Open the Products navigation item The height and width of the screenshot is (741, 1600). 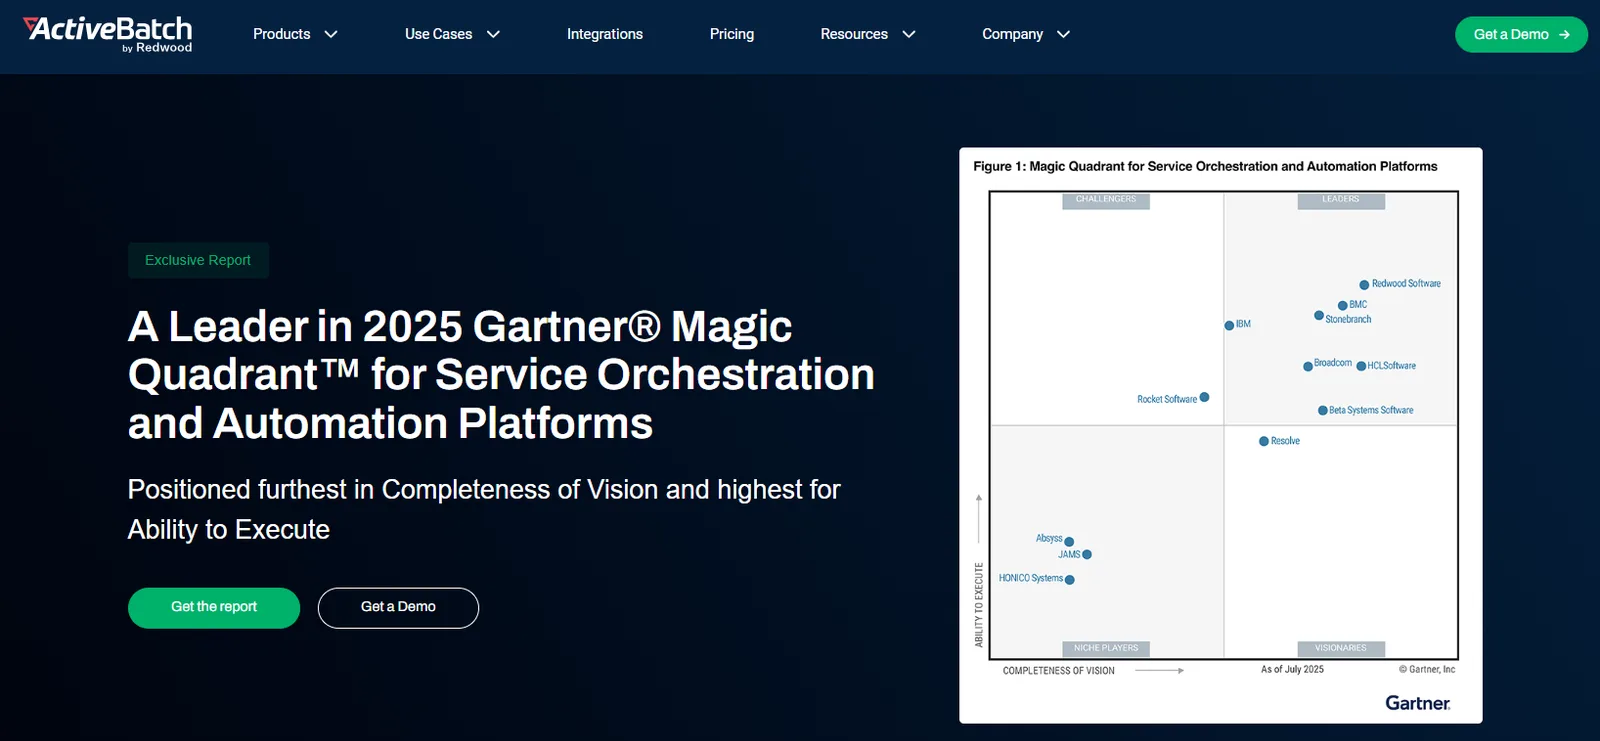click(x=282, y=34)
